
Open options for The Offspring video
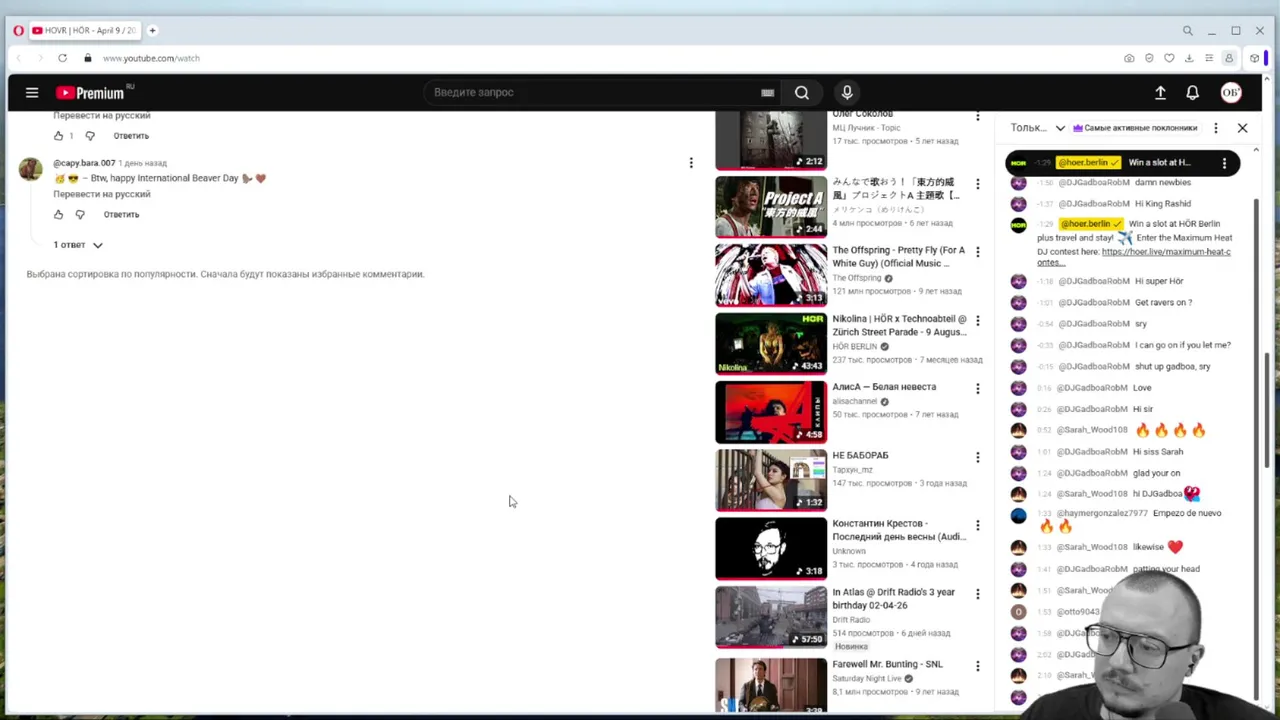[x=977, y=252]
